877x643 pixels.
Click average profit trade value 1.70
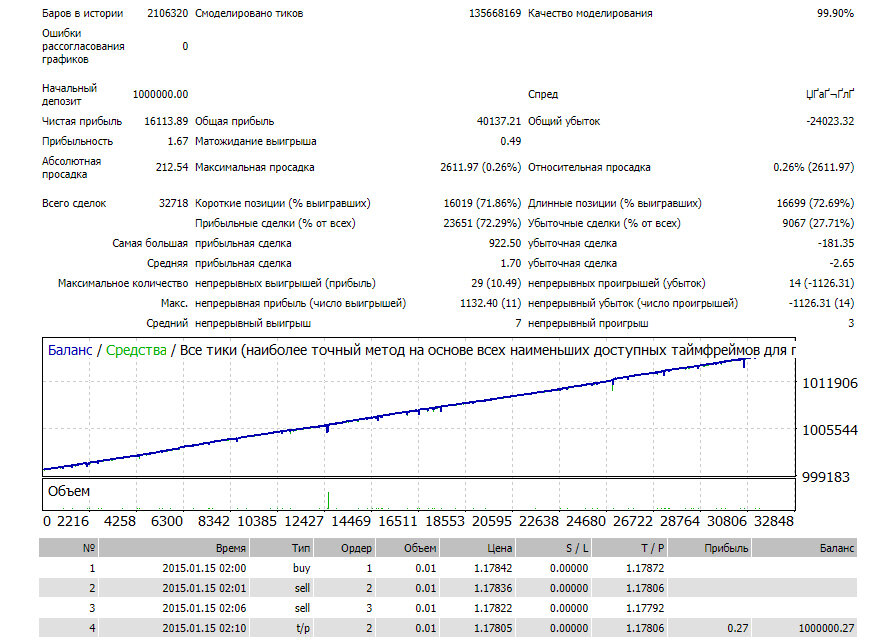511,263
